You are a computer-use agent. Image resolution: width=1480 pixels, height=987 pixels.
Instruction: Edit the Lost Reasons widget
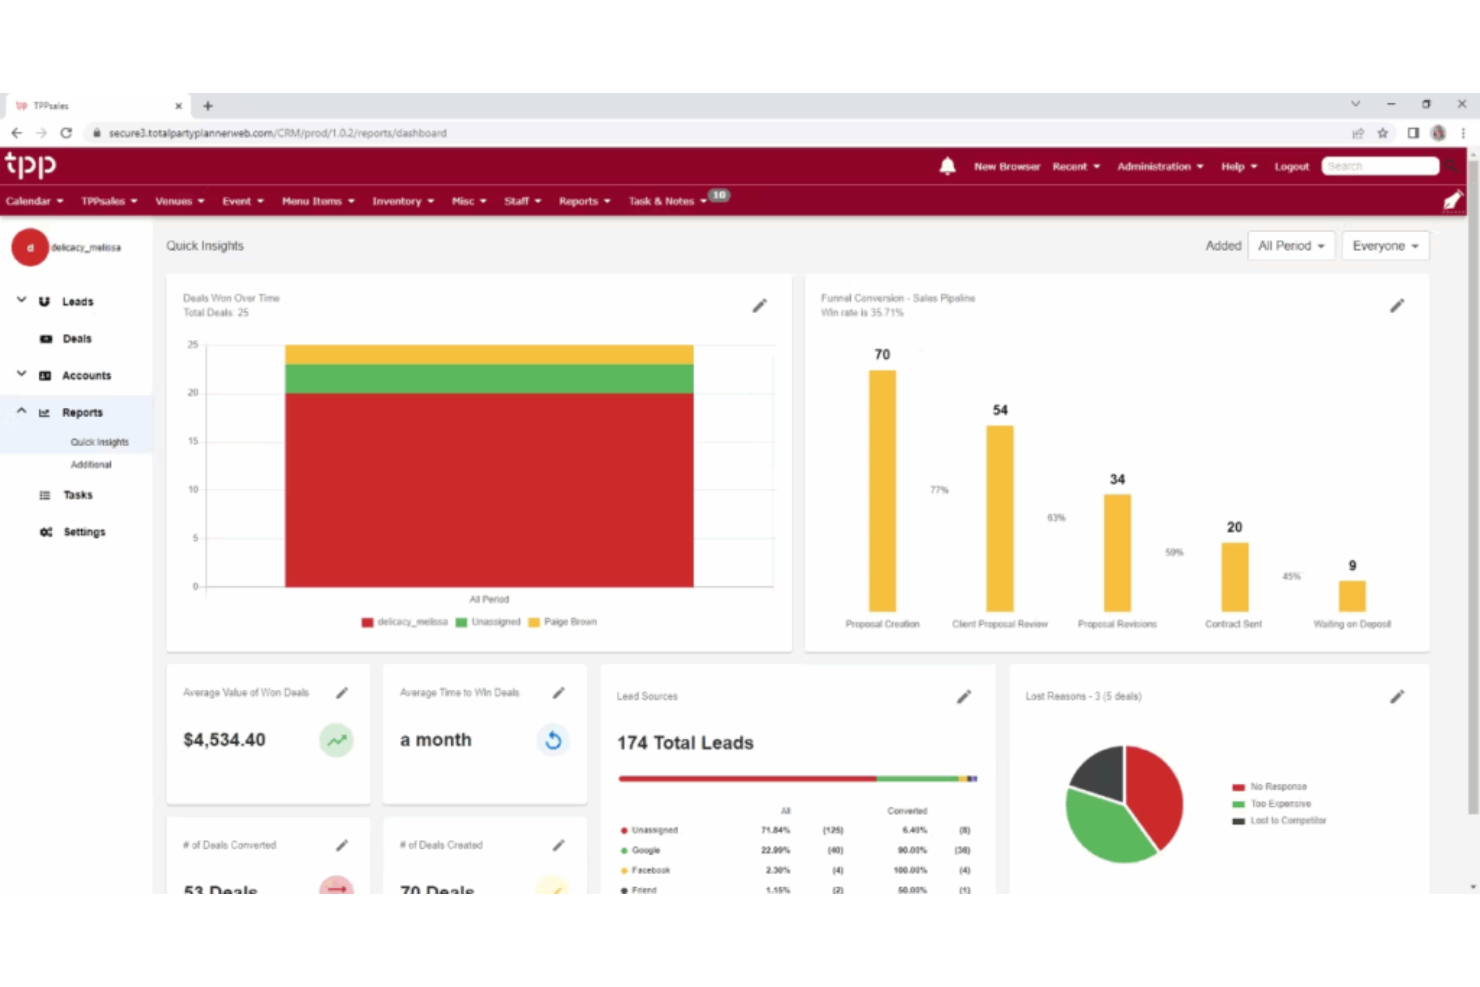(x=1397, y=696)
